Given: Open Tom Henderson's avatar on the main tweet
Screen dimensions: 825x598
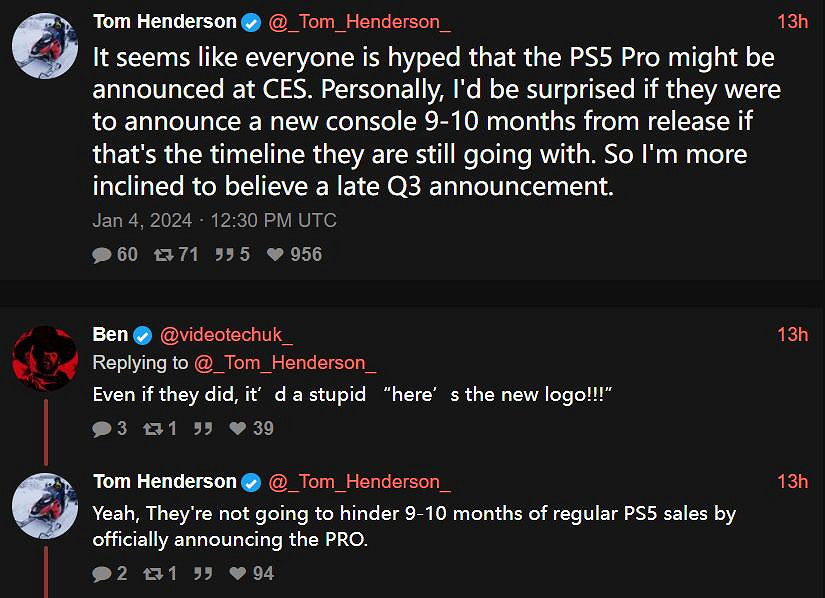Looking at the screenshot, I should pyautogui.click(x=44, y=47).
